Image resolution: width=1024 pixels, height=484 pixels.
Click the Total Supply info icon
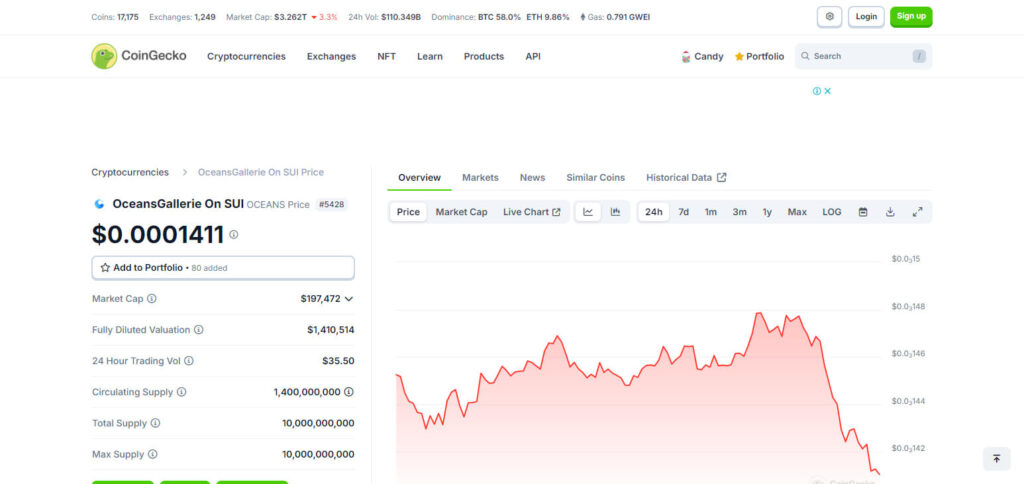(155, 423)
